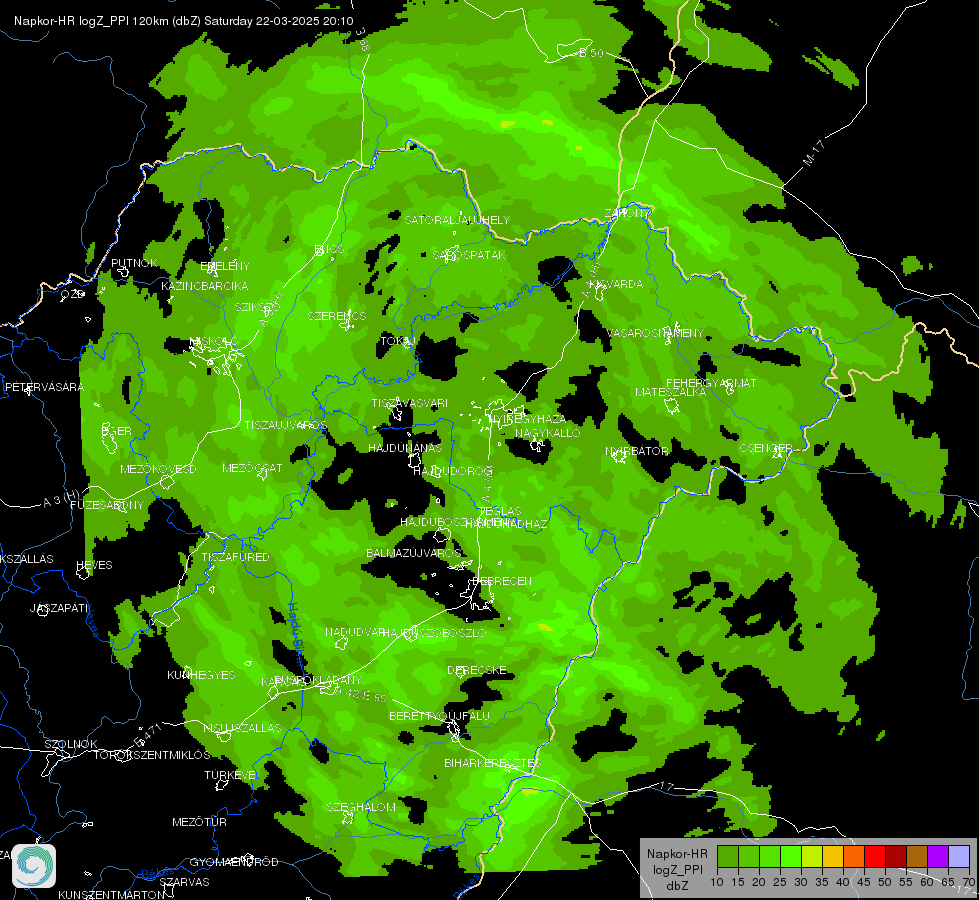This screenshot has width=979, height=900.
Task: Click the bright red 45-50 dBZ legend swatch
Action: [875, 856]
